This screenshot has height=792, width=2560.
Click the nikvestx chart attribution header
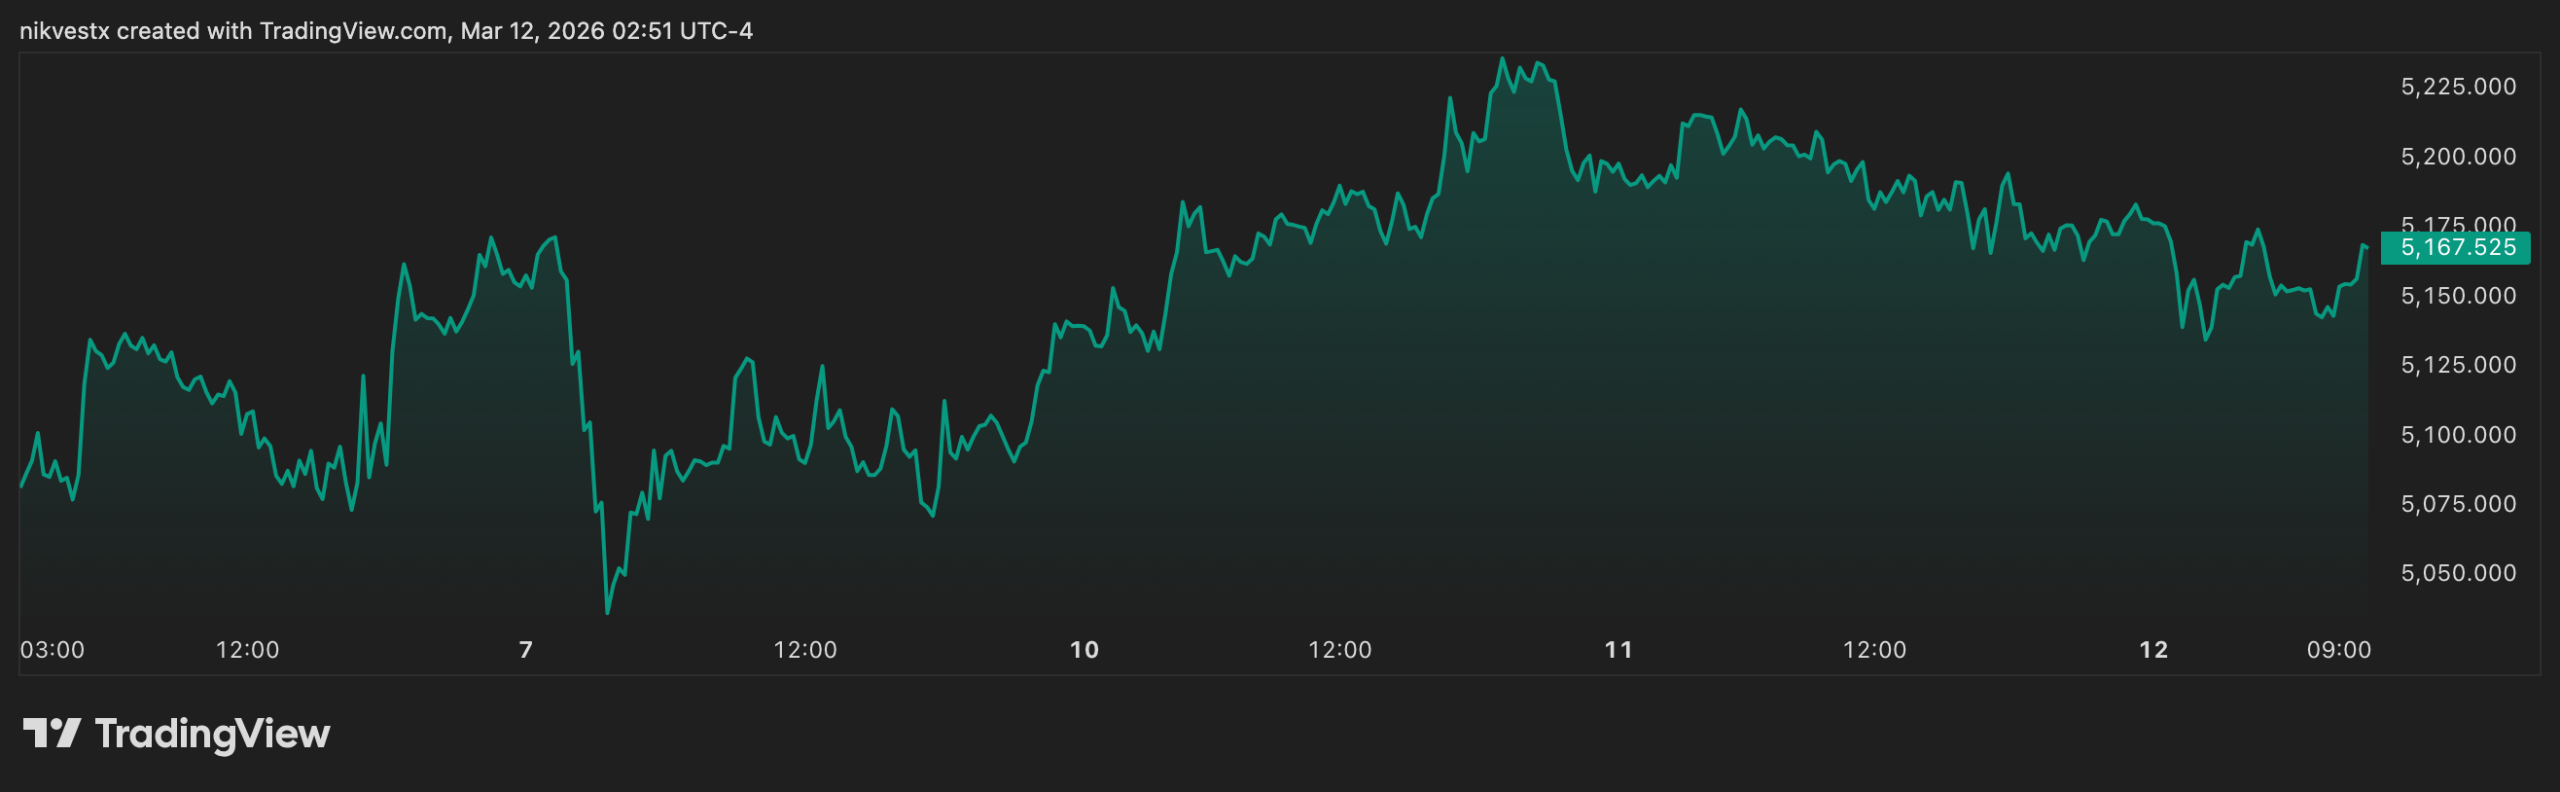(x=386, y=31)
